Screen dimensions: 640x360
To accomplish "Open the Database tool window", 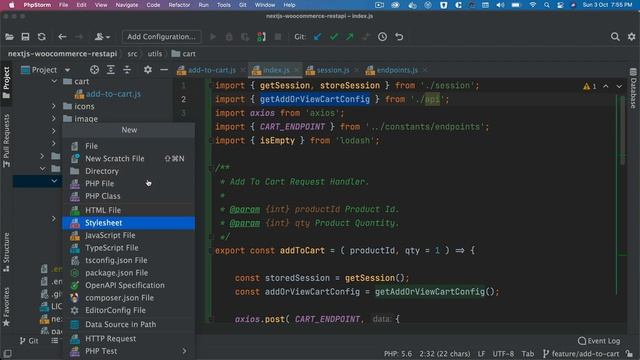I will click(633, 88).
